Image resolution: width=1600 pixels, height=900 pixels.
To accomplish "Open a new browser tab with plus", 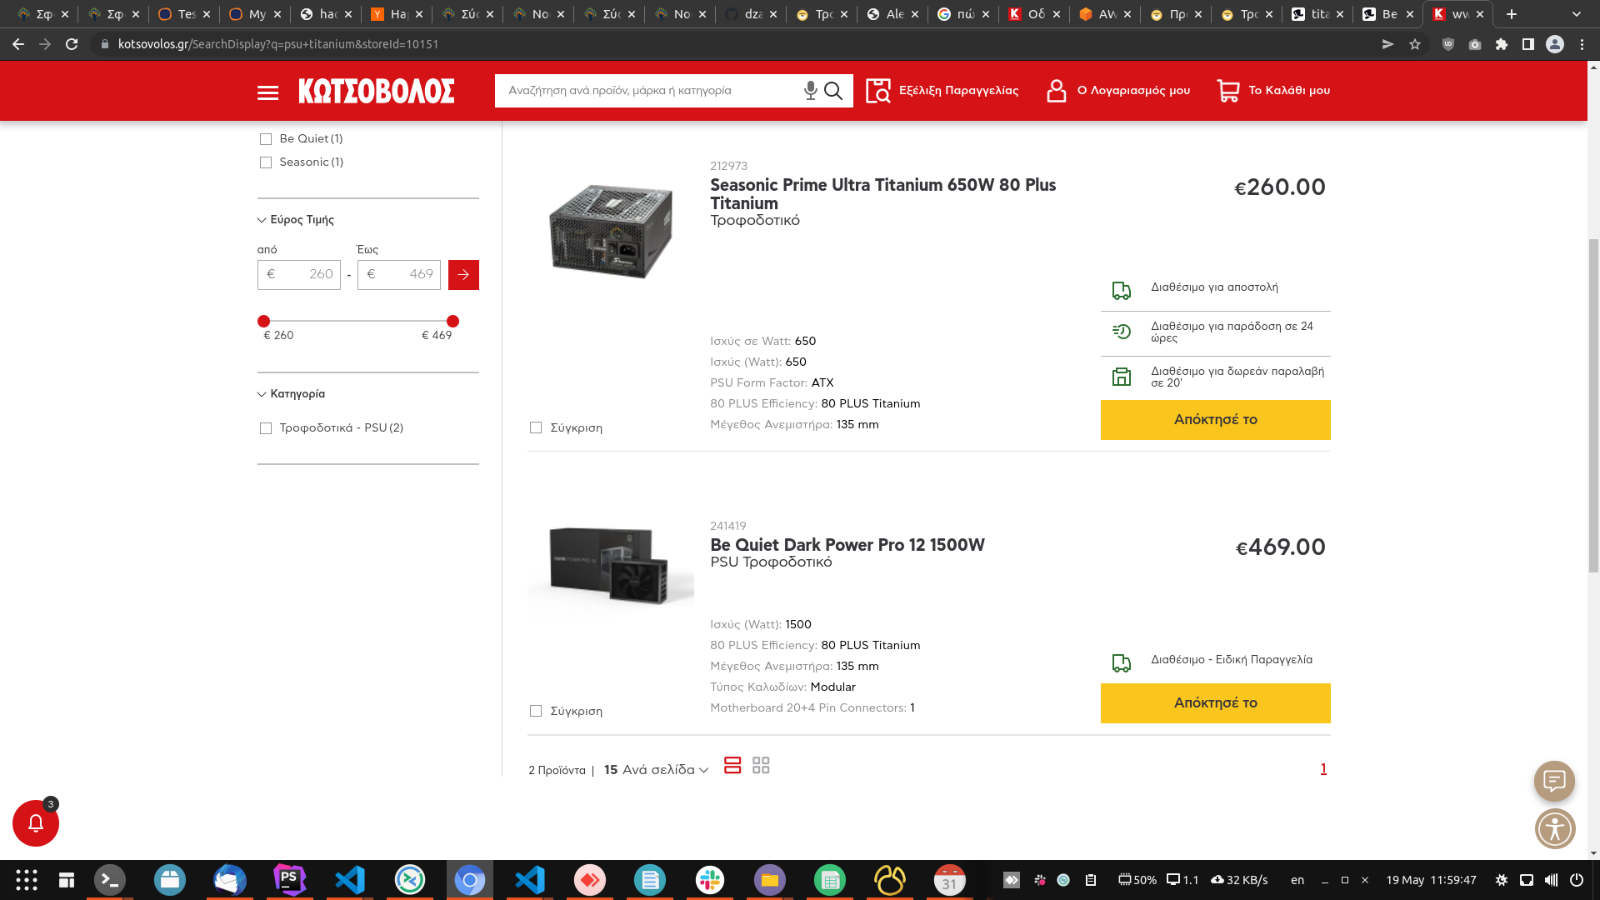I will coord(1512,14).
